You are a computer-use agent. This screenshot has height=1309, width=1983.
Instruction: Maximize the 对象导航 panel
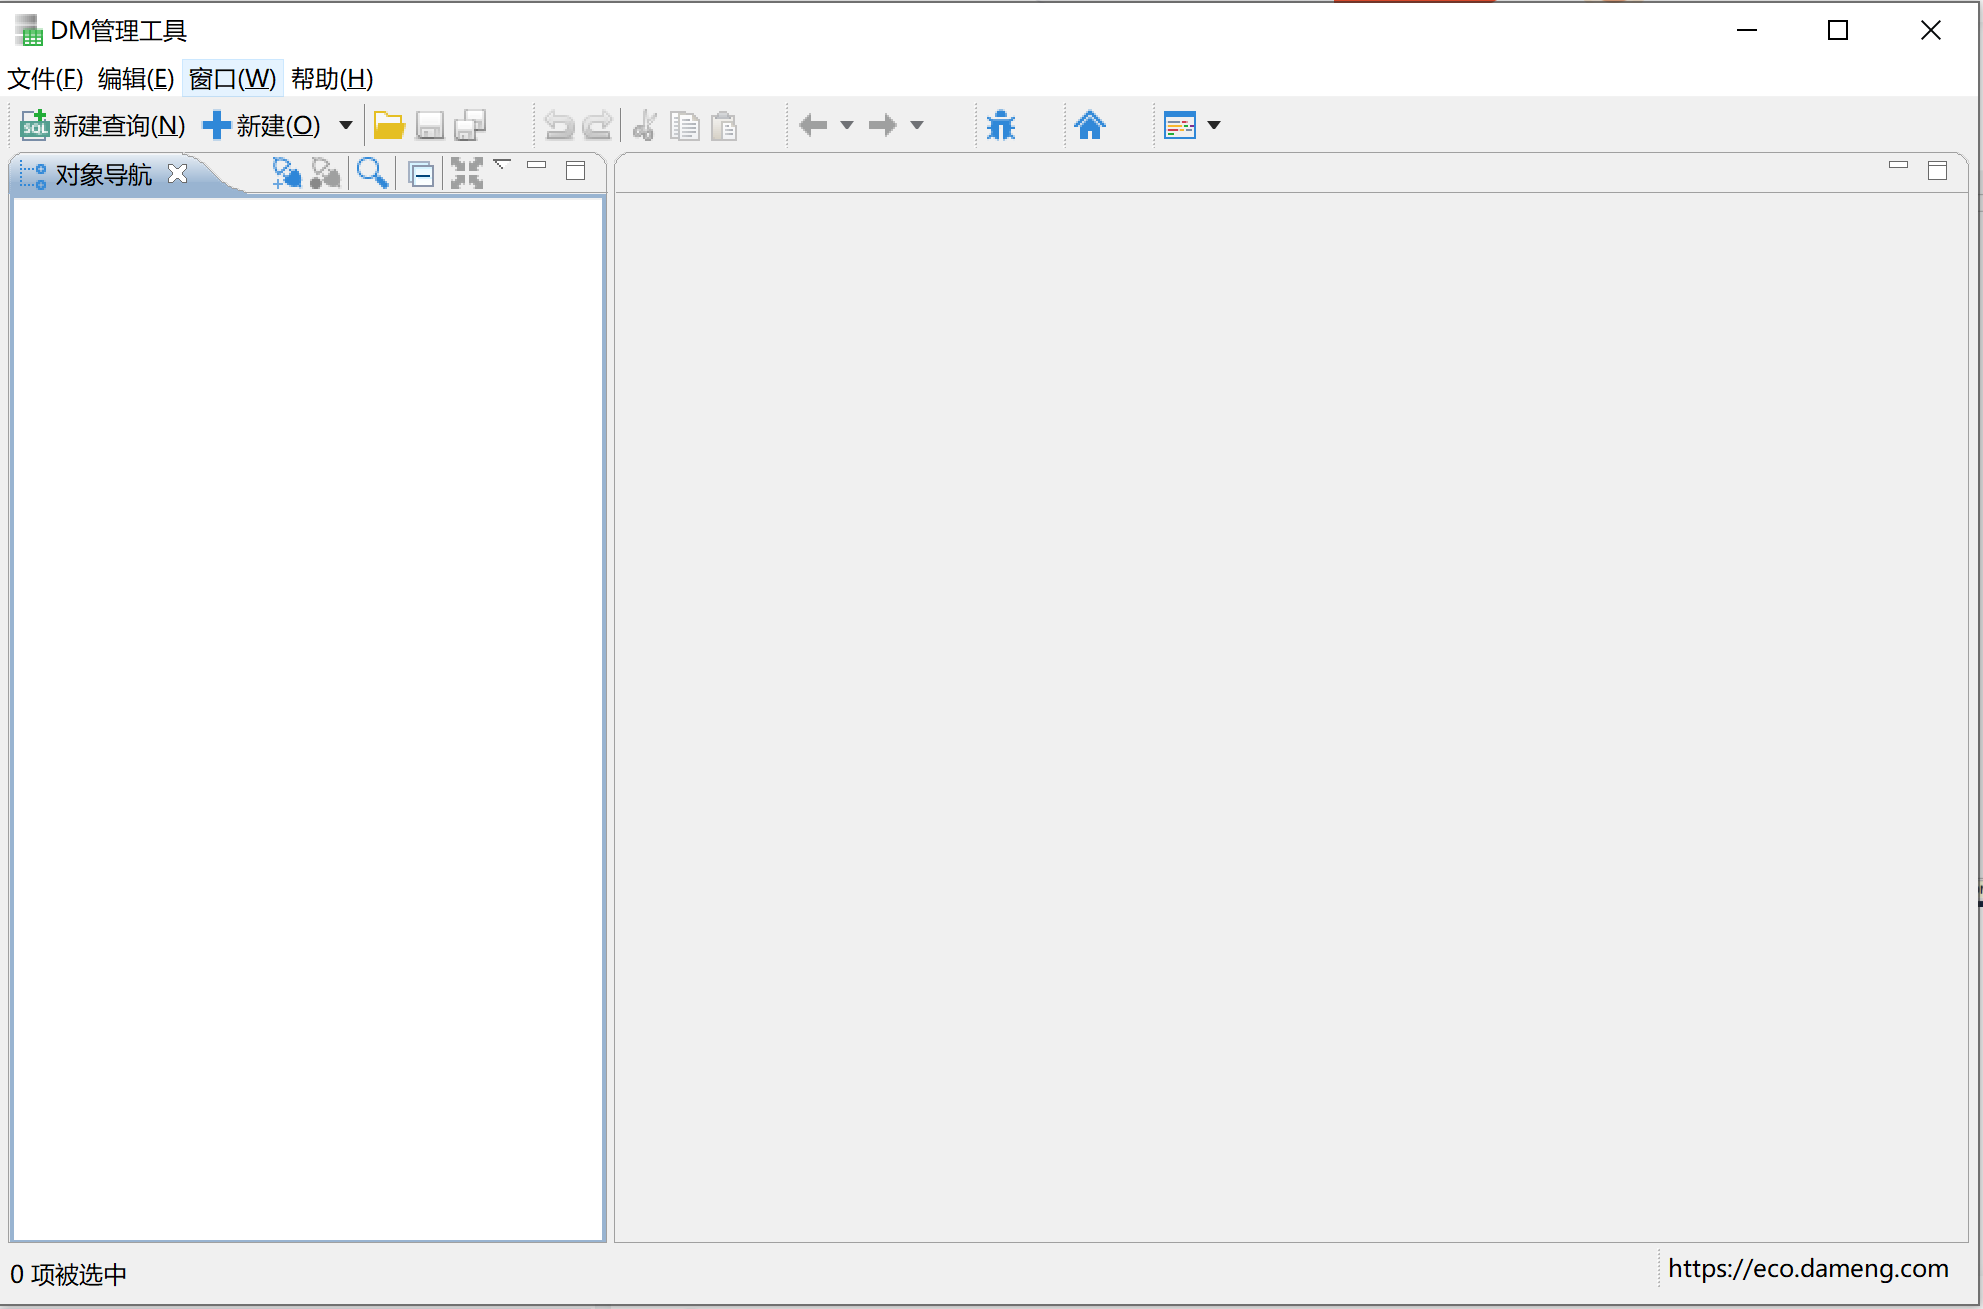point(575,171)
